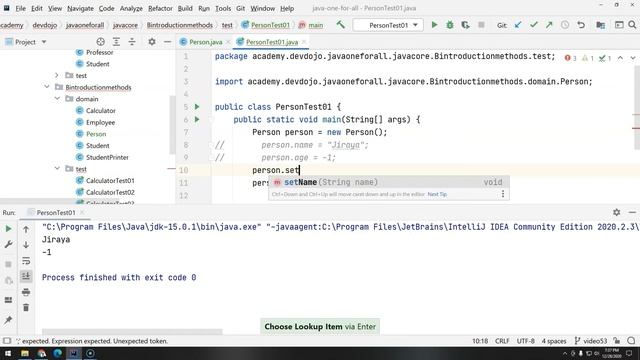This screenshot has width=640, height=360.
Task: Click the Next Tip link
Action: click(x=437, y=194)
